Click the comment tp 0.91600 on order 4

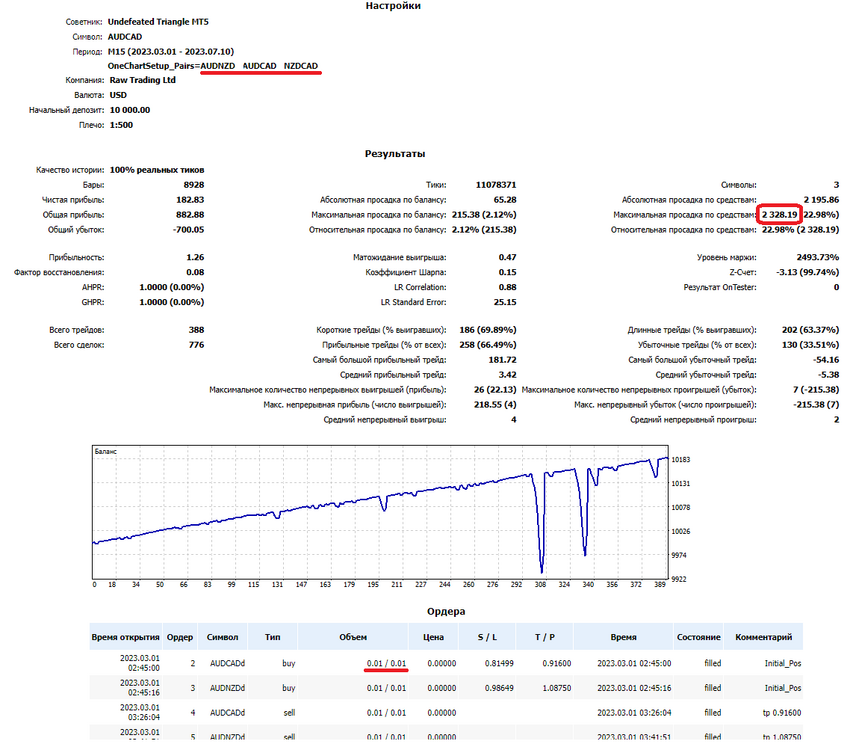coord(782,712)
